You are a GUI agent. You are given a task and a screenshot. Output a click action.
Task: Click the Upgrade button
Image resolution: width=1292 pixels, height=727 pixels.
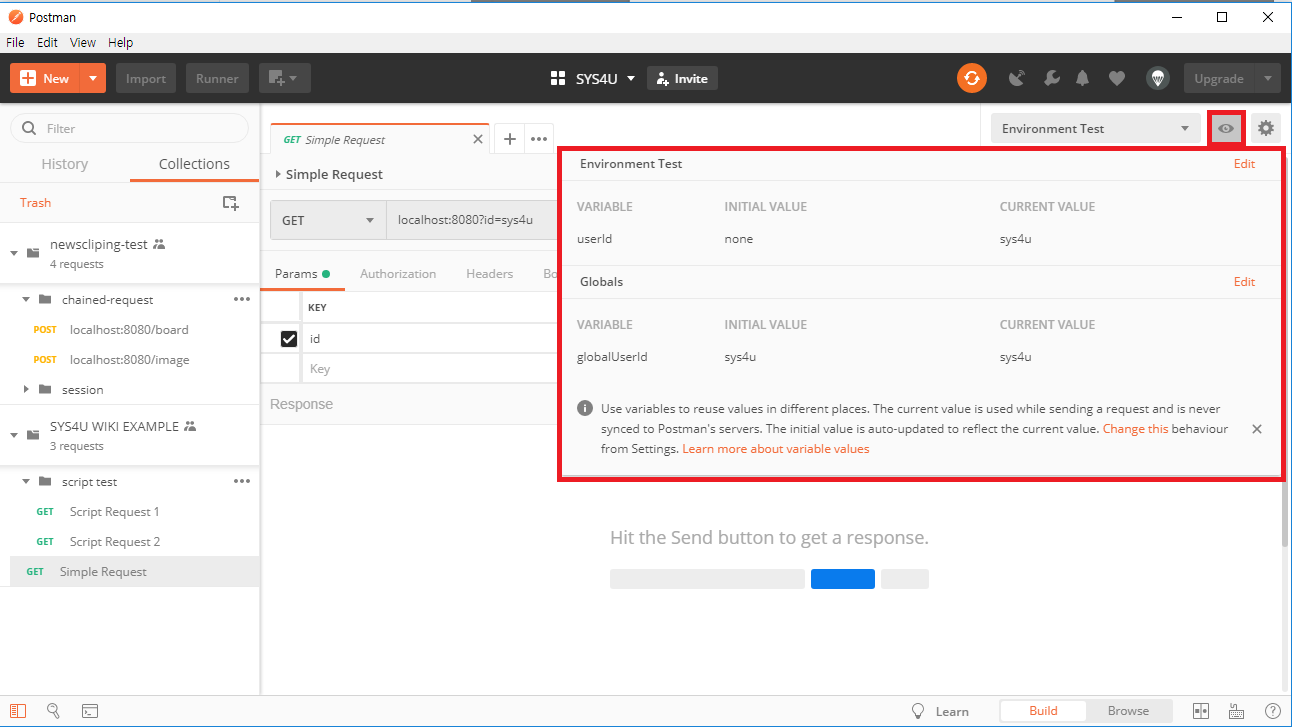1219,78
